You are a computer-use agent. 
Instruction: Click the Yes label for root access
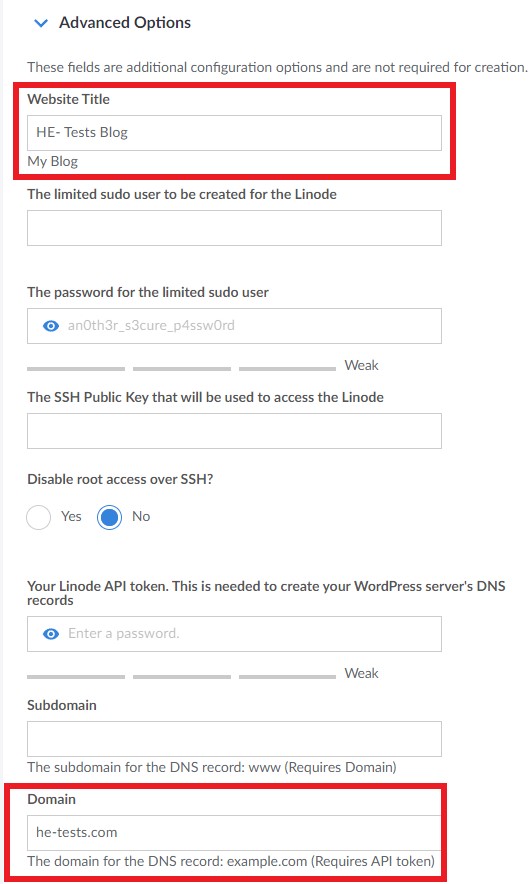coord(71,516)
